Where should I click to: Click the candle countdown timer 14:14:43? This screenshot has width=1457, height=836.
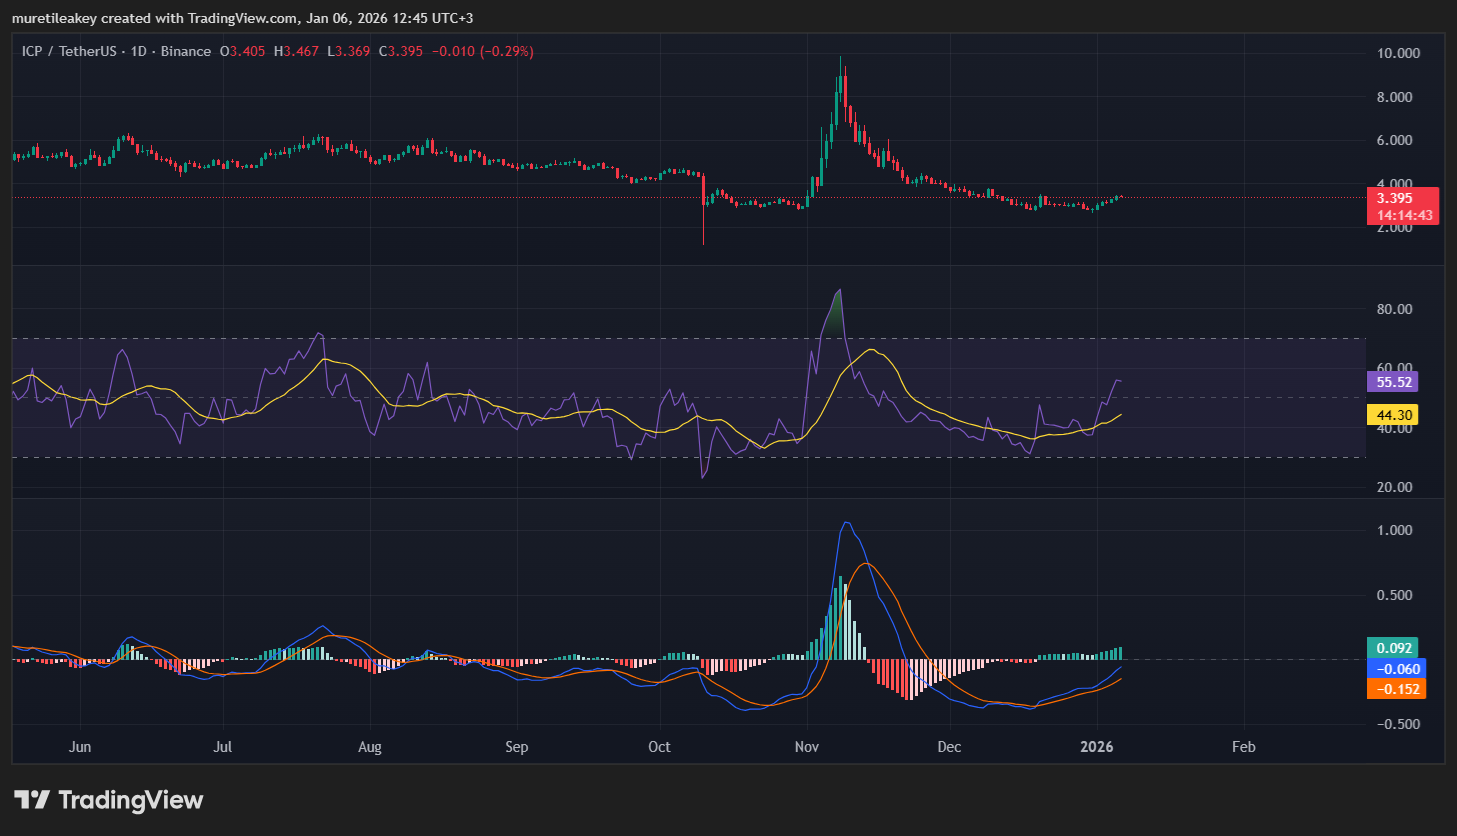click(1403, 215)
